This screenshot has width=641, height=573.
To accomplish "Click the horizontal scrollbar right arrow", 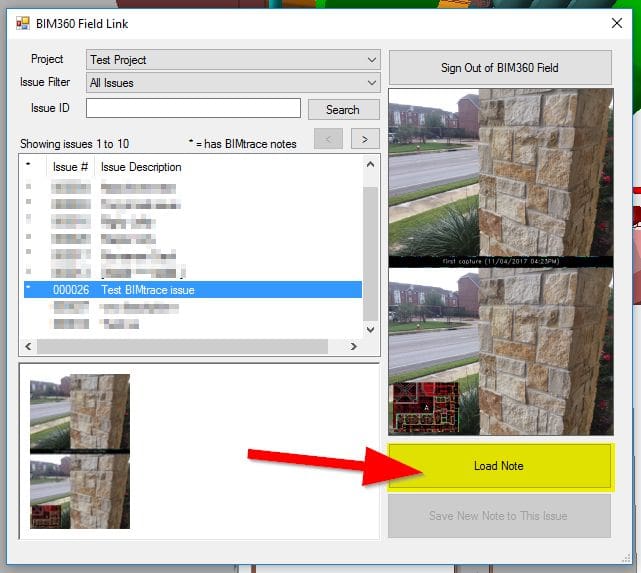I will click(x=354, y=347).
